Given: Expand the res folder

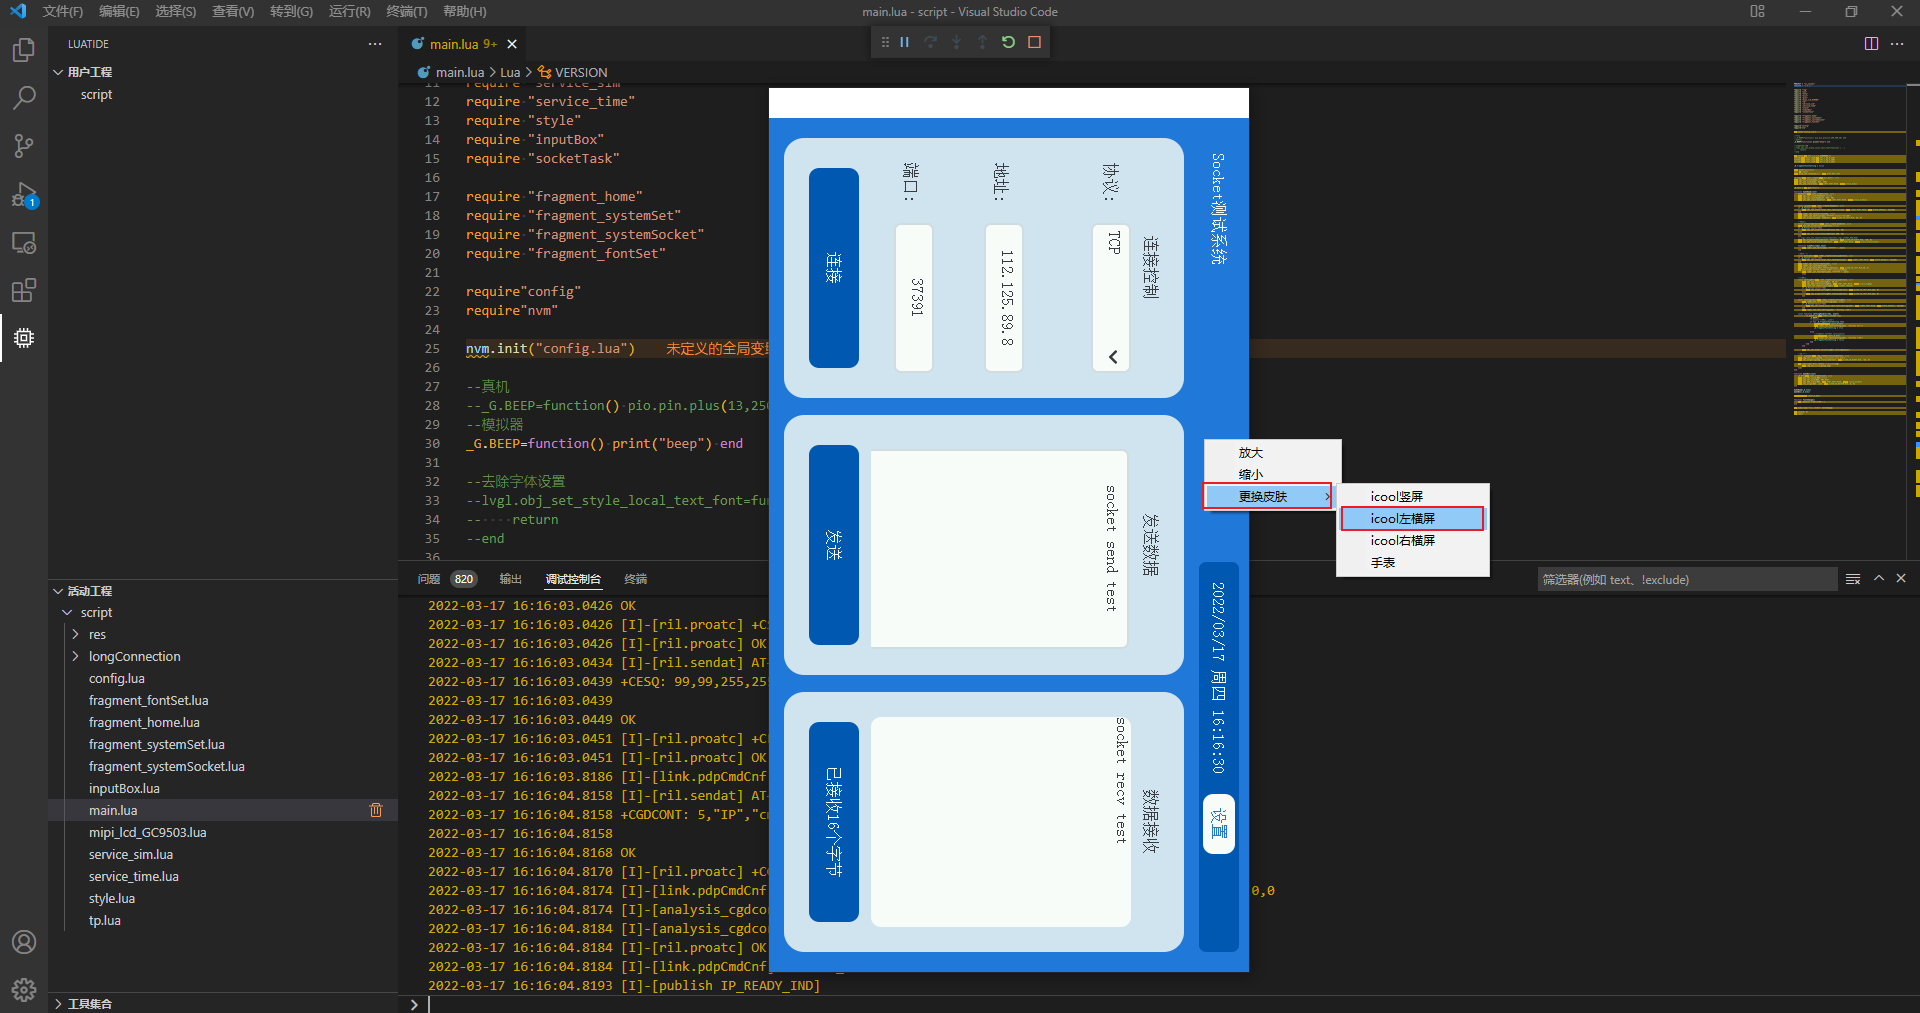Looking at the screenshot, I should 75,634.
